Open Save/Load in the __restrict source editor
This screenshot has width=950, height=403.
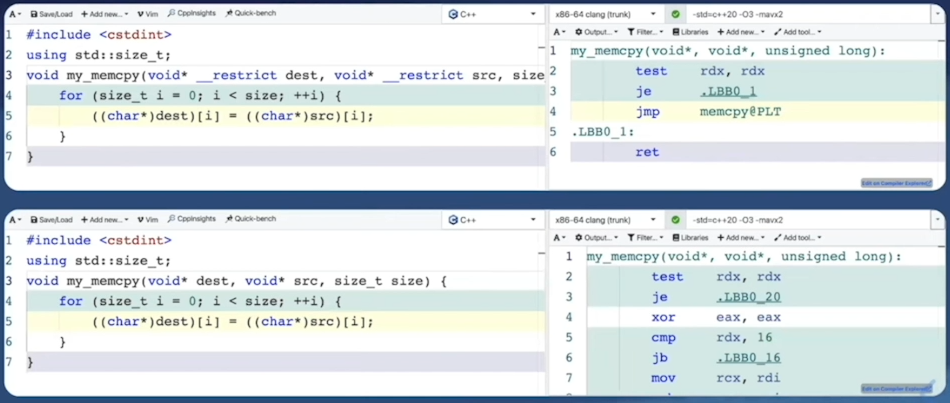pyautogui.click(x=51, y=13)
